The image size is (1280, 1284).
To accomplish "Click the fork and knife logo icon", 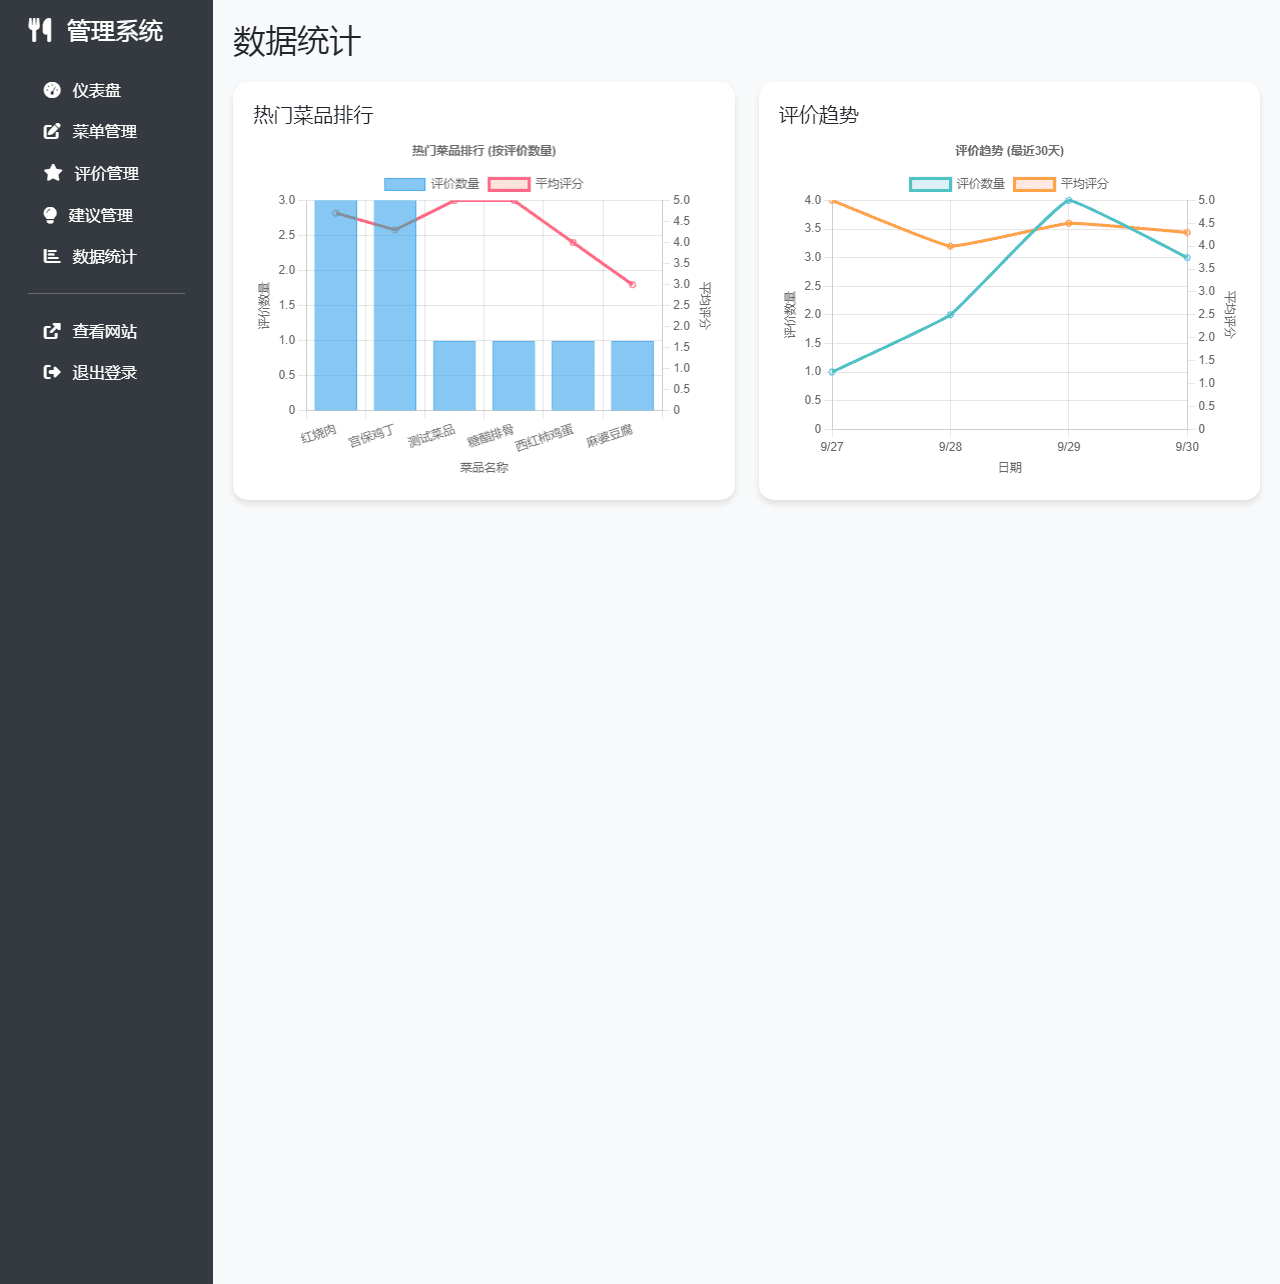I will point(40,30).
